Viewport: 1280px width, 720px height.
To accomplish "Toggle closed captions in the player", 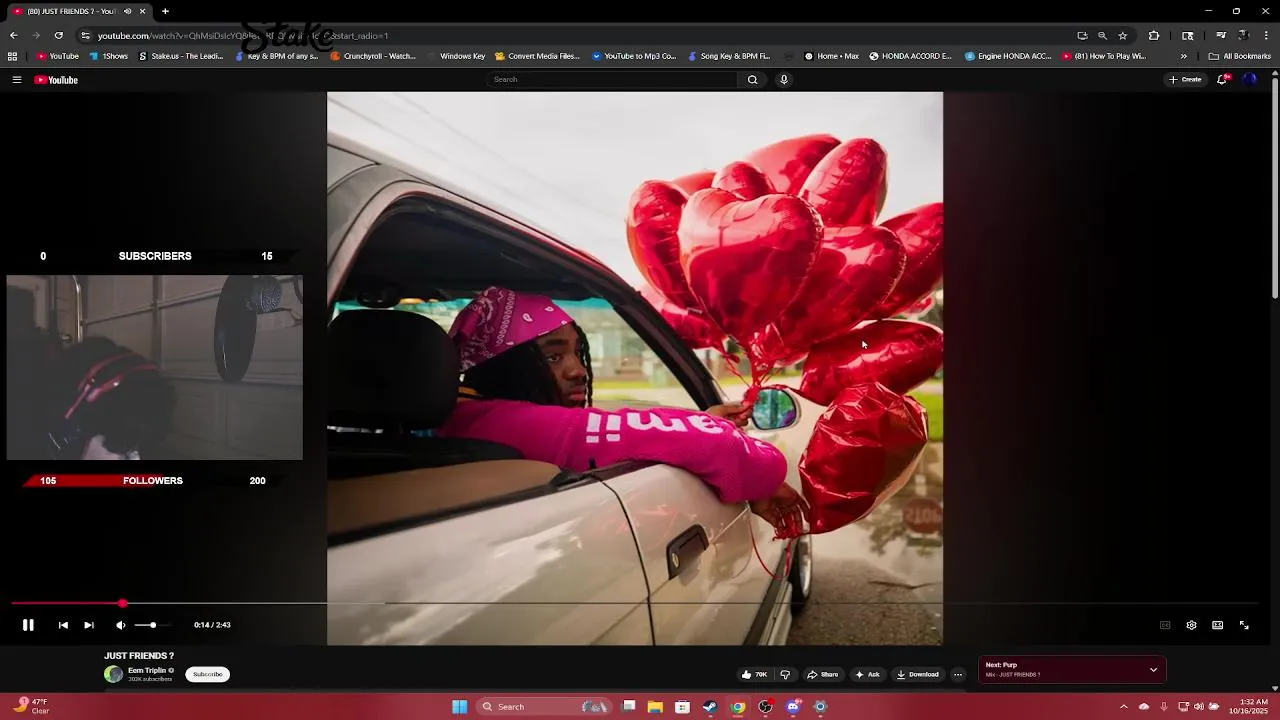I will point(1165,625).
